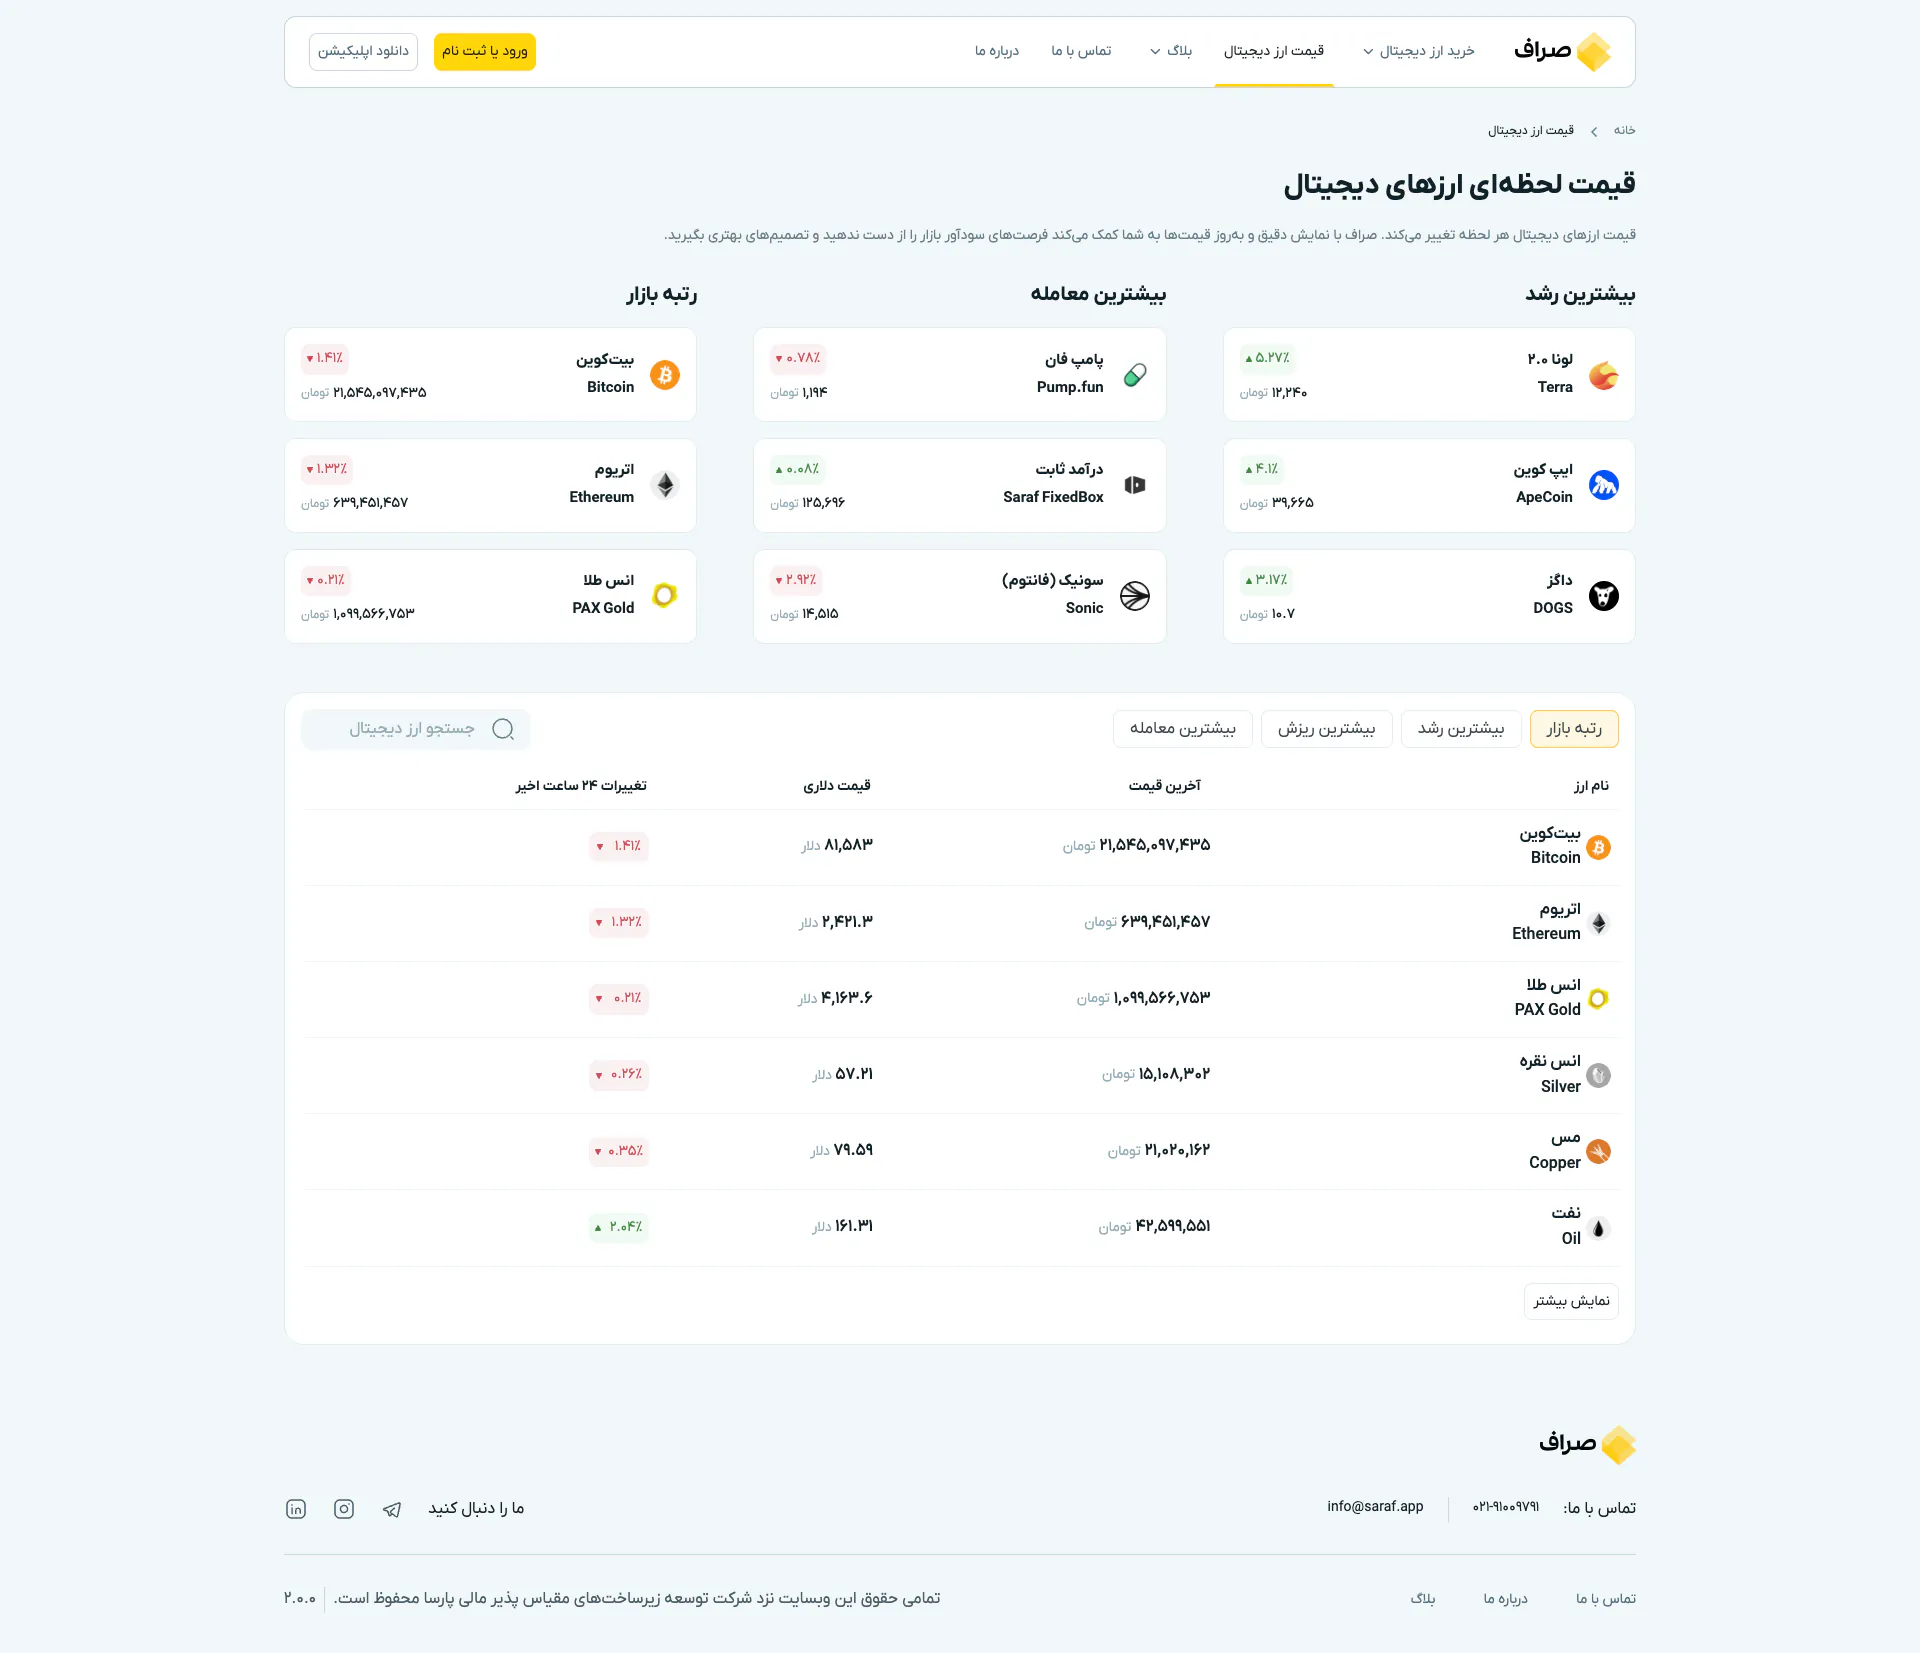Click the خانه breadcrumb link

click(1624, 131)
